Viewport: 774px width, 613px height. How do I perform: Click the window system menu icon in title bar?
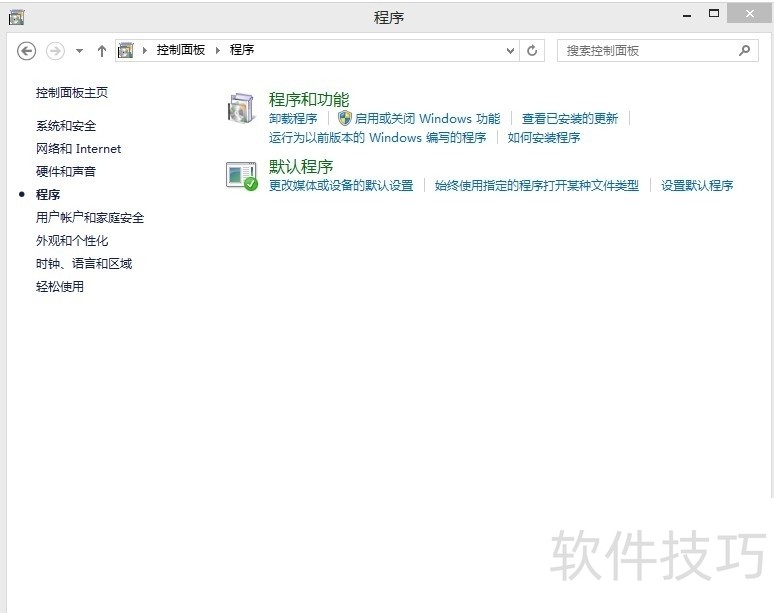16,17
